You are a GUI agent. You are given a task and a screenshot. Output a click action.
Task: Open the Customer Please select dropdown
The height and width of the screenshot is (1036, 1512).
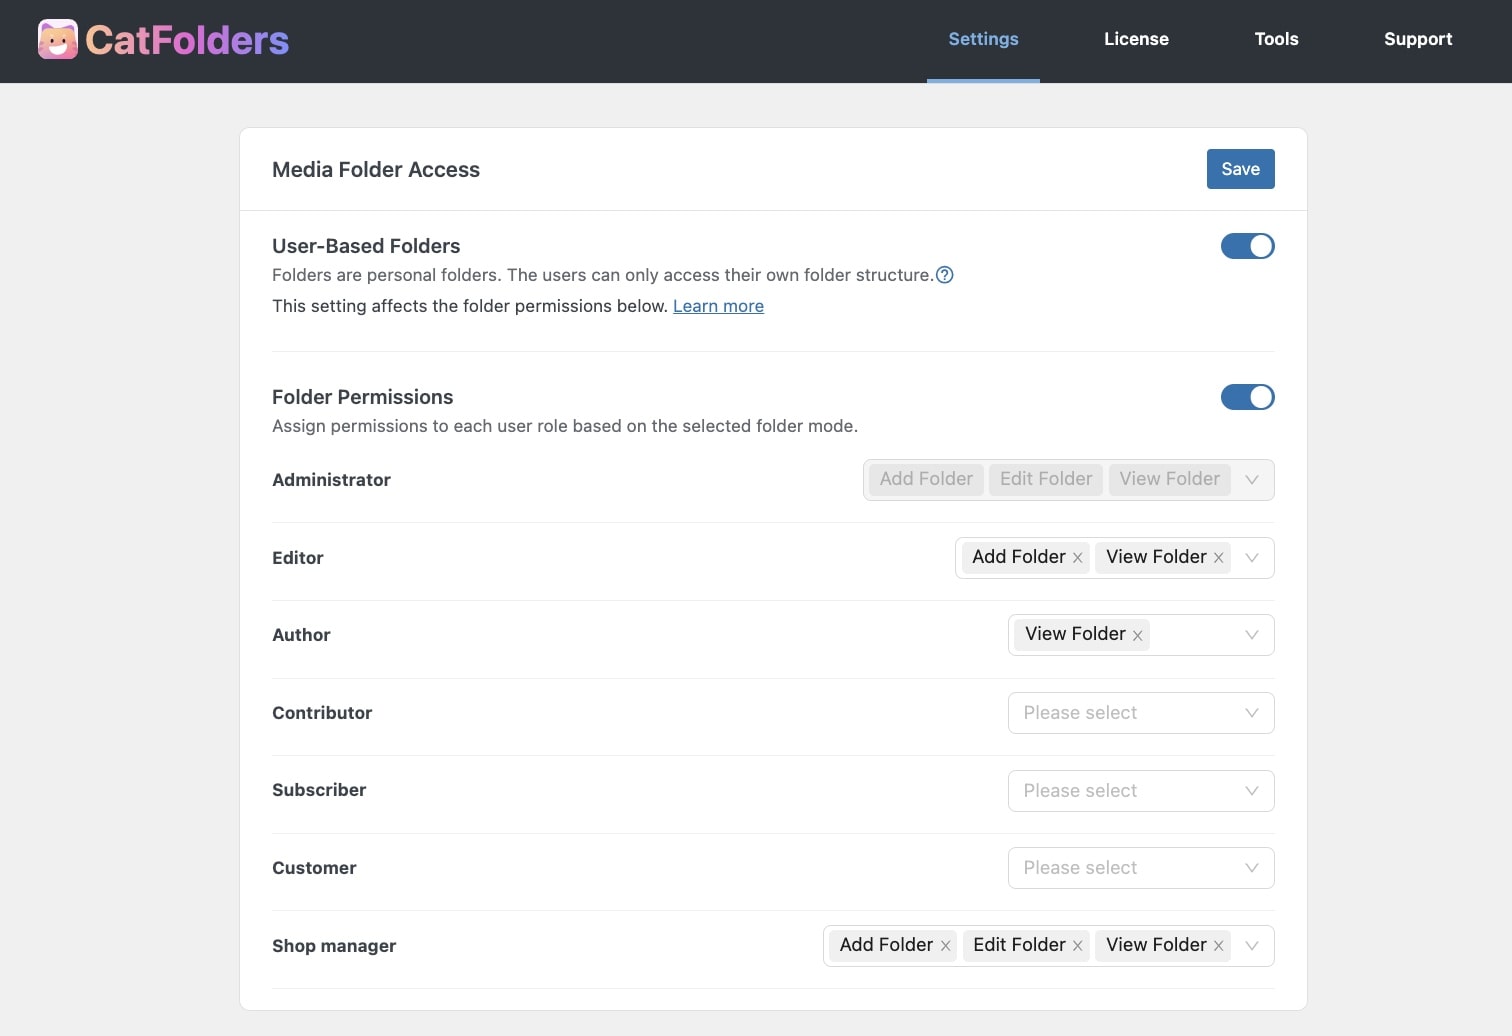coord(1140,867)
